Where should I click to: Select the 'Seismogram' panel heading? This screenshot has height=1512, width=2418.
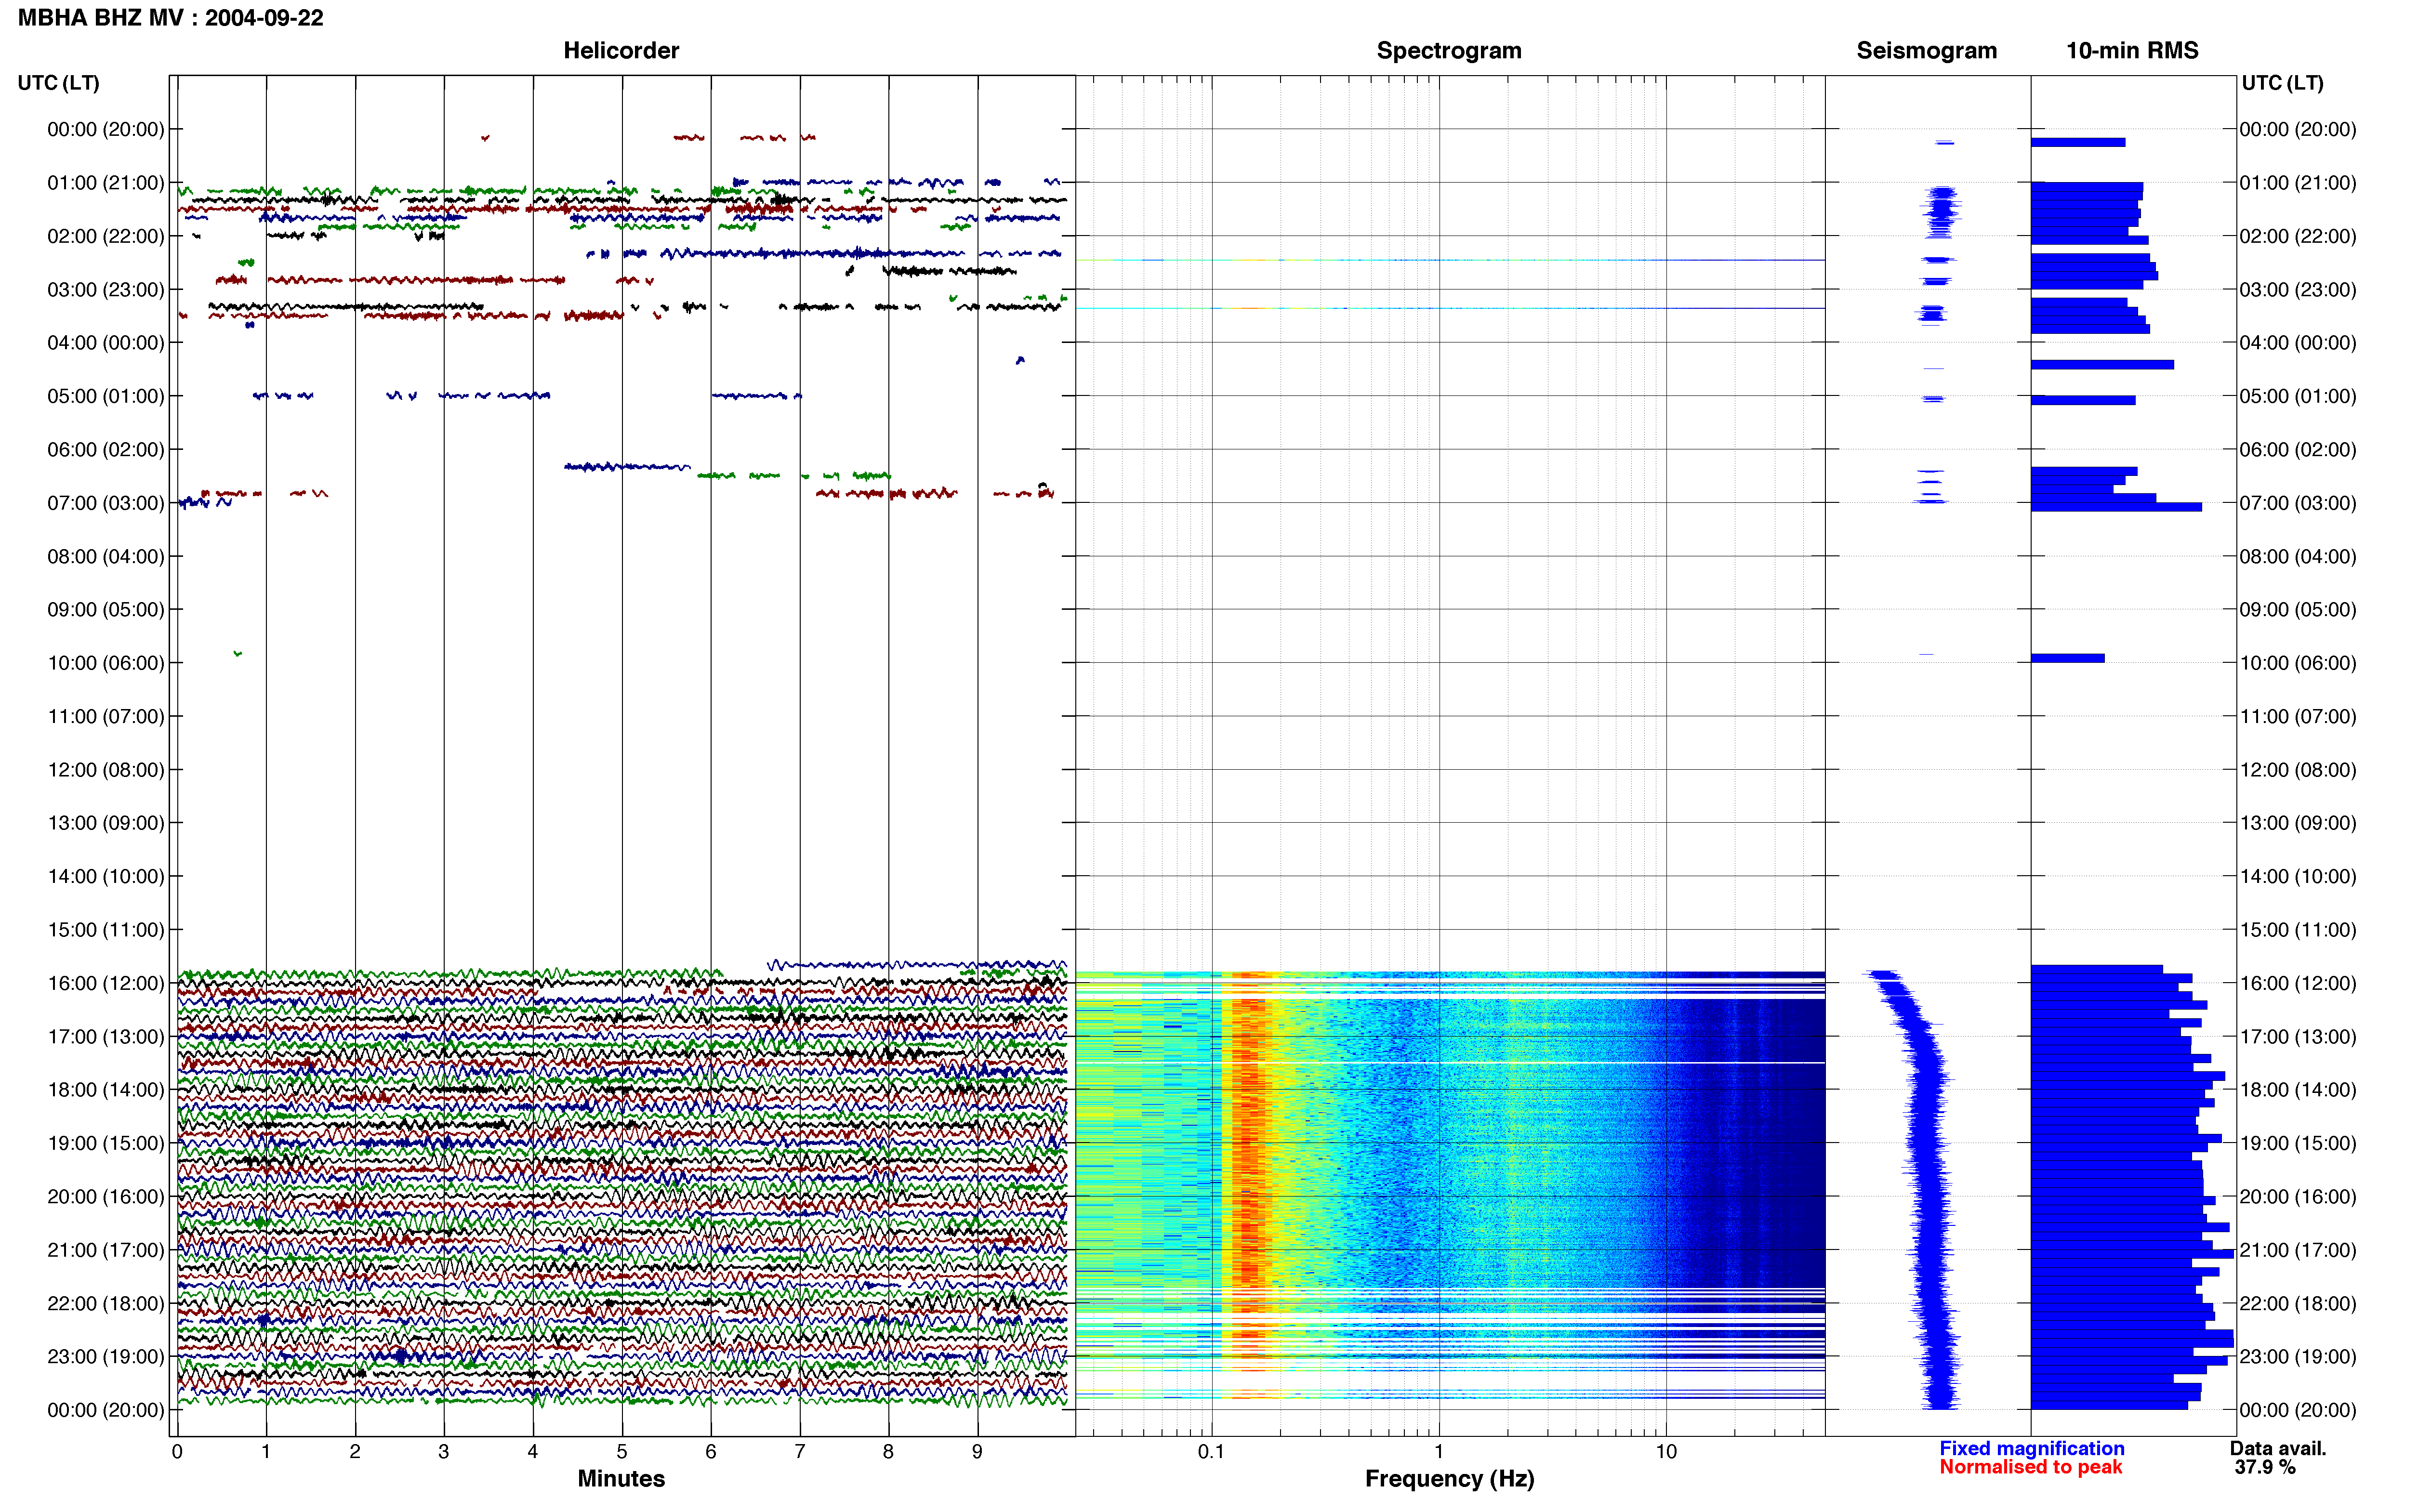click(1926, 50)
